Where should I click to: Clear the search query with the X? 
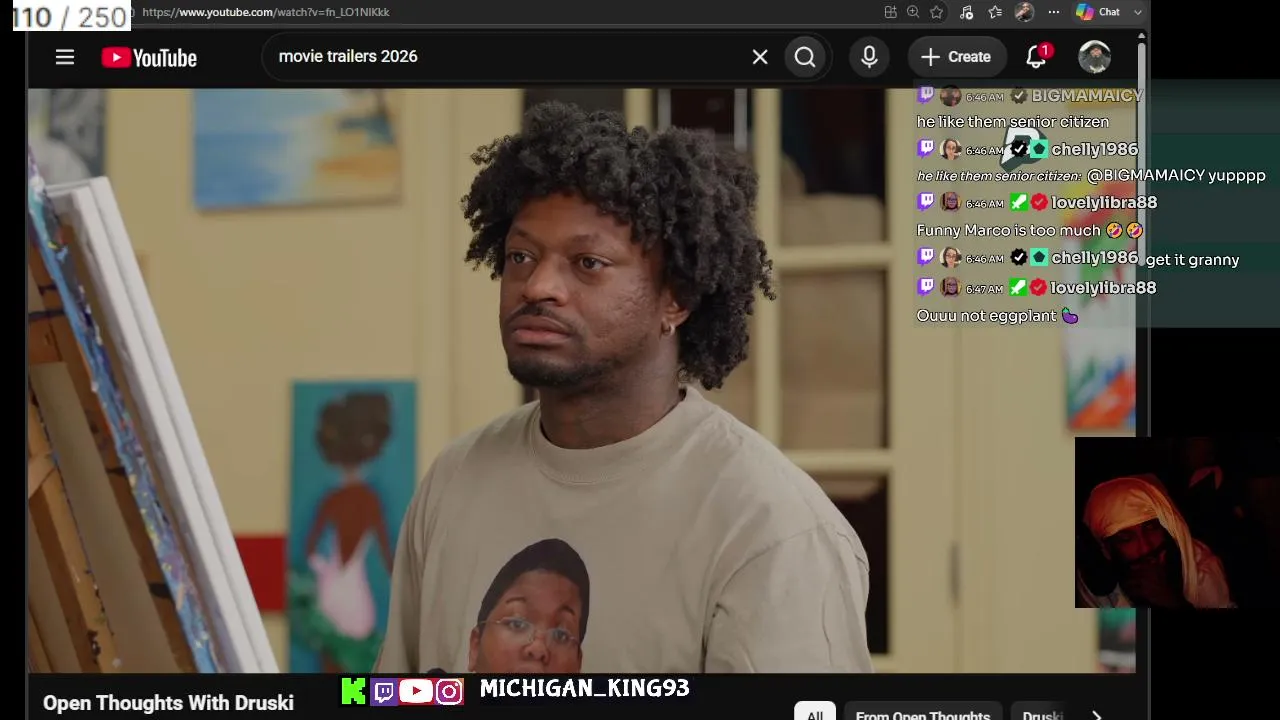760,57
